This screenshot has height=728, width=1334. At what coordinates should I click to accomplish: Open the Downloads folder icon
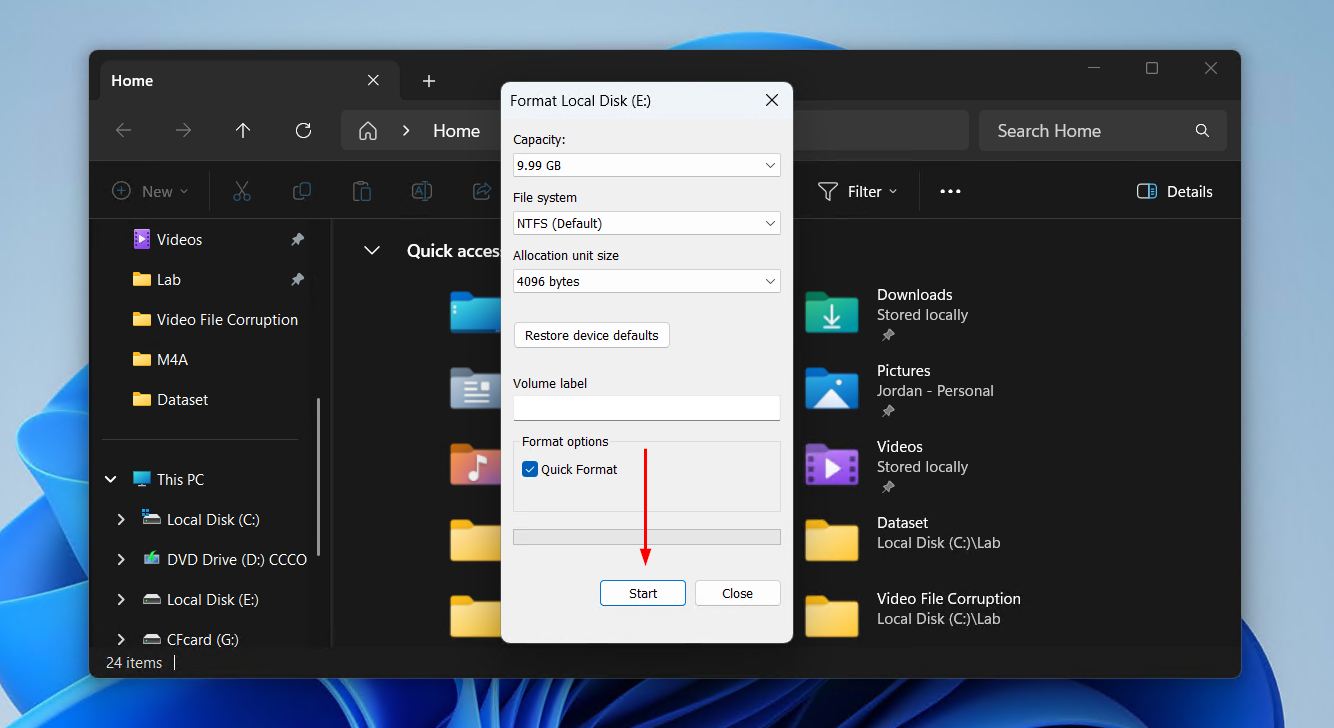coord(831,313)
